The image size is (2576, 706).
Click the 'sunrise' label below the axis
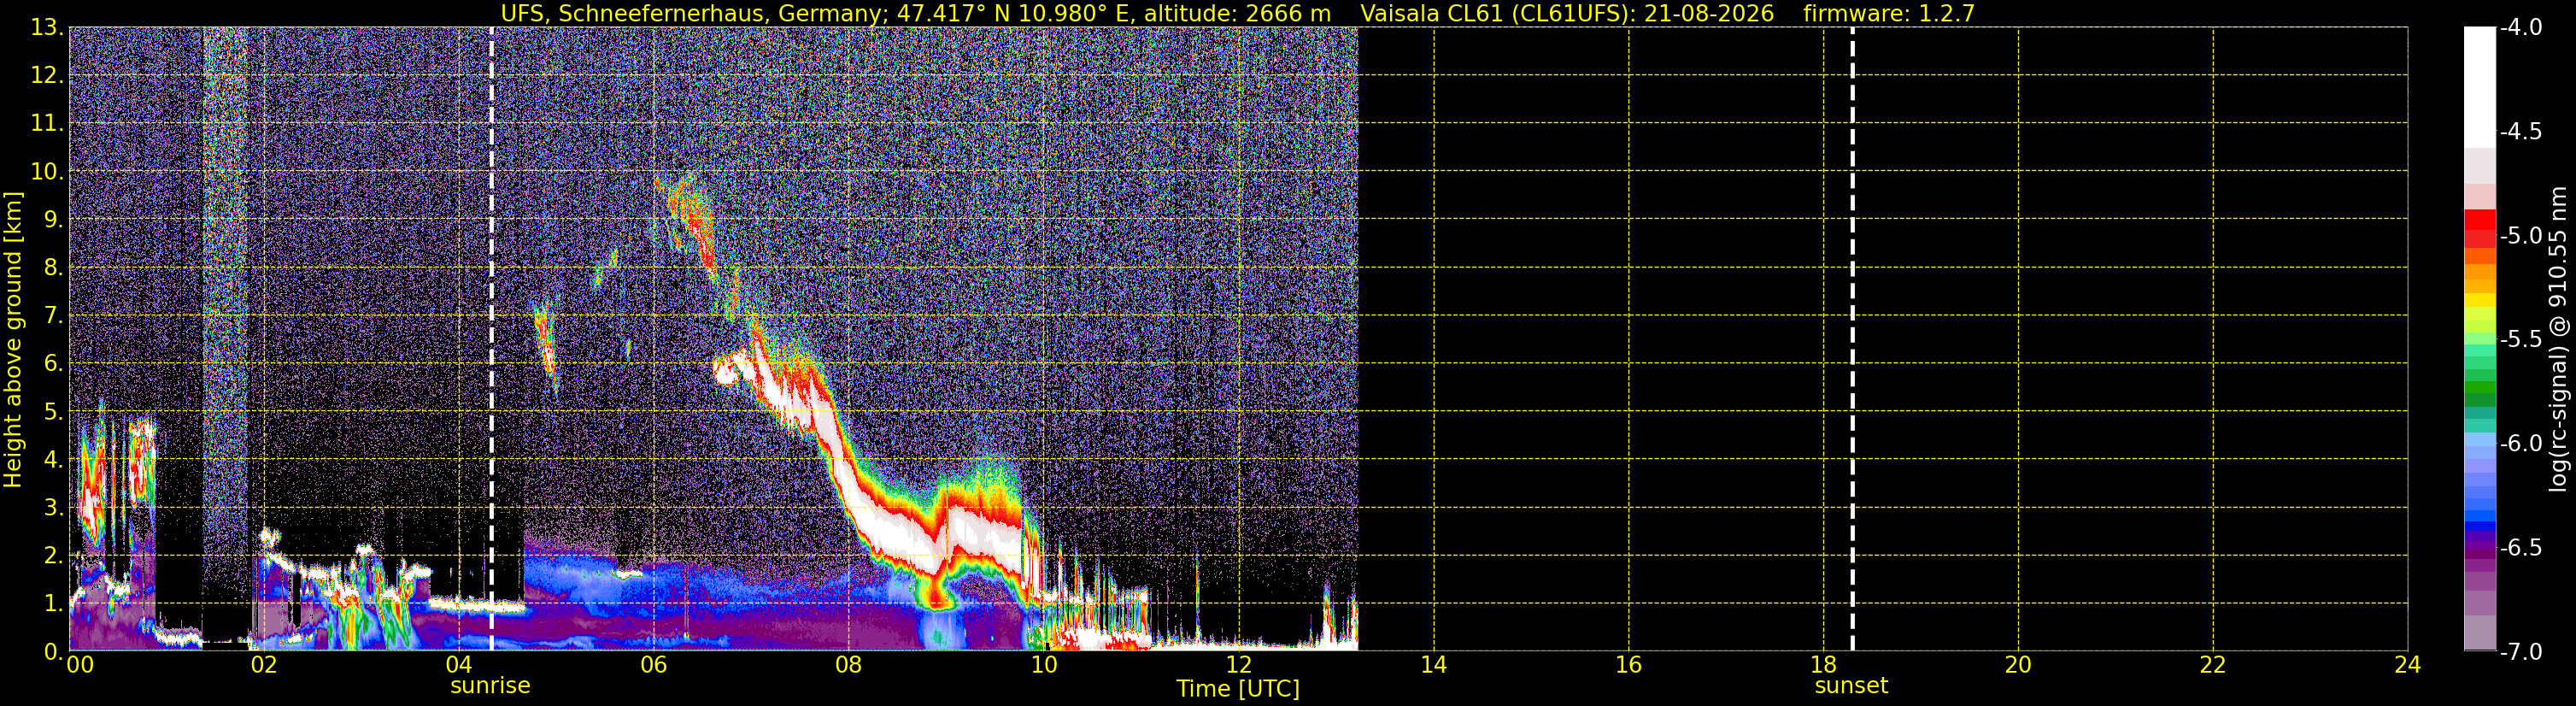click(x=490, y=686)
